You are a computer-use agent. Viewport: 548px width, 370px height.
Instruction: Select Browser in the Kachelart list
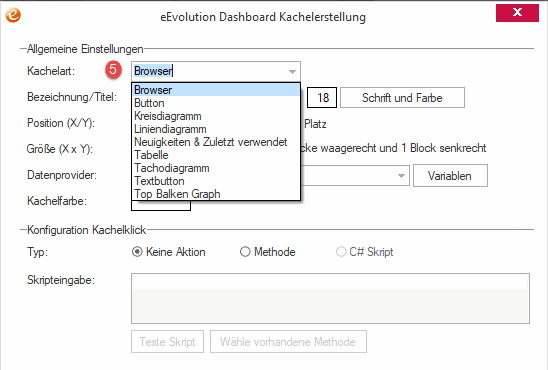[x=216, y=90]
